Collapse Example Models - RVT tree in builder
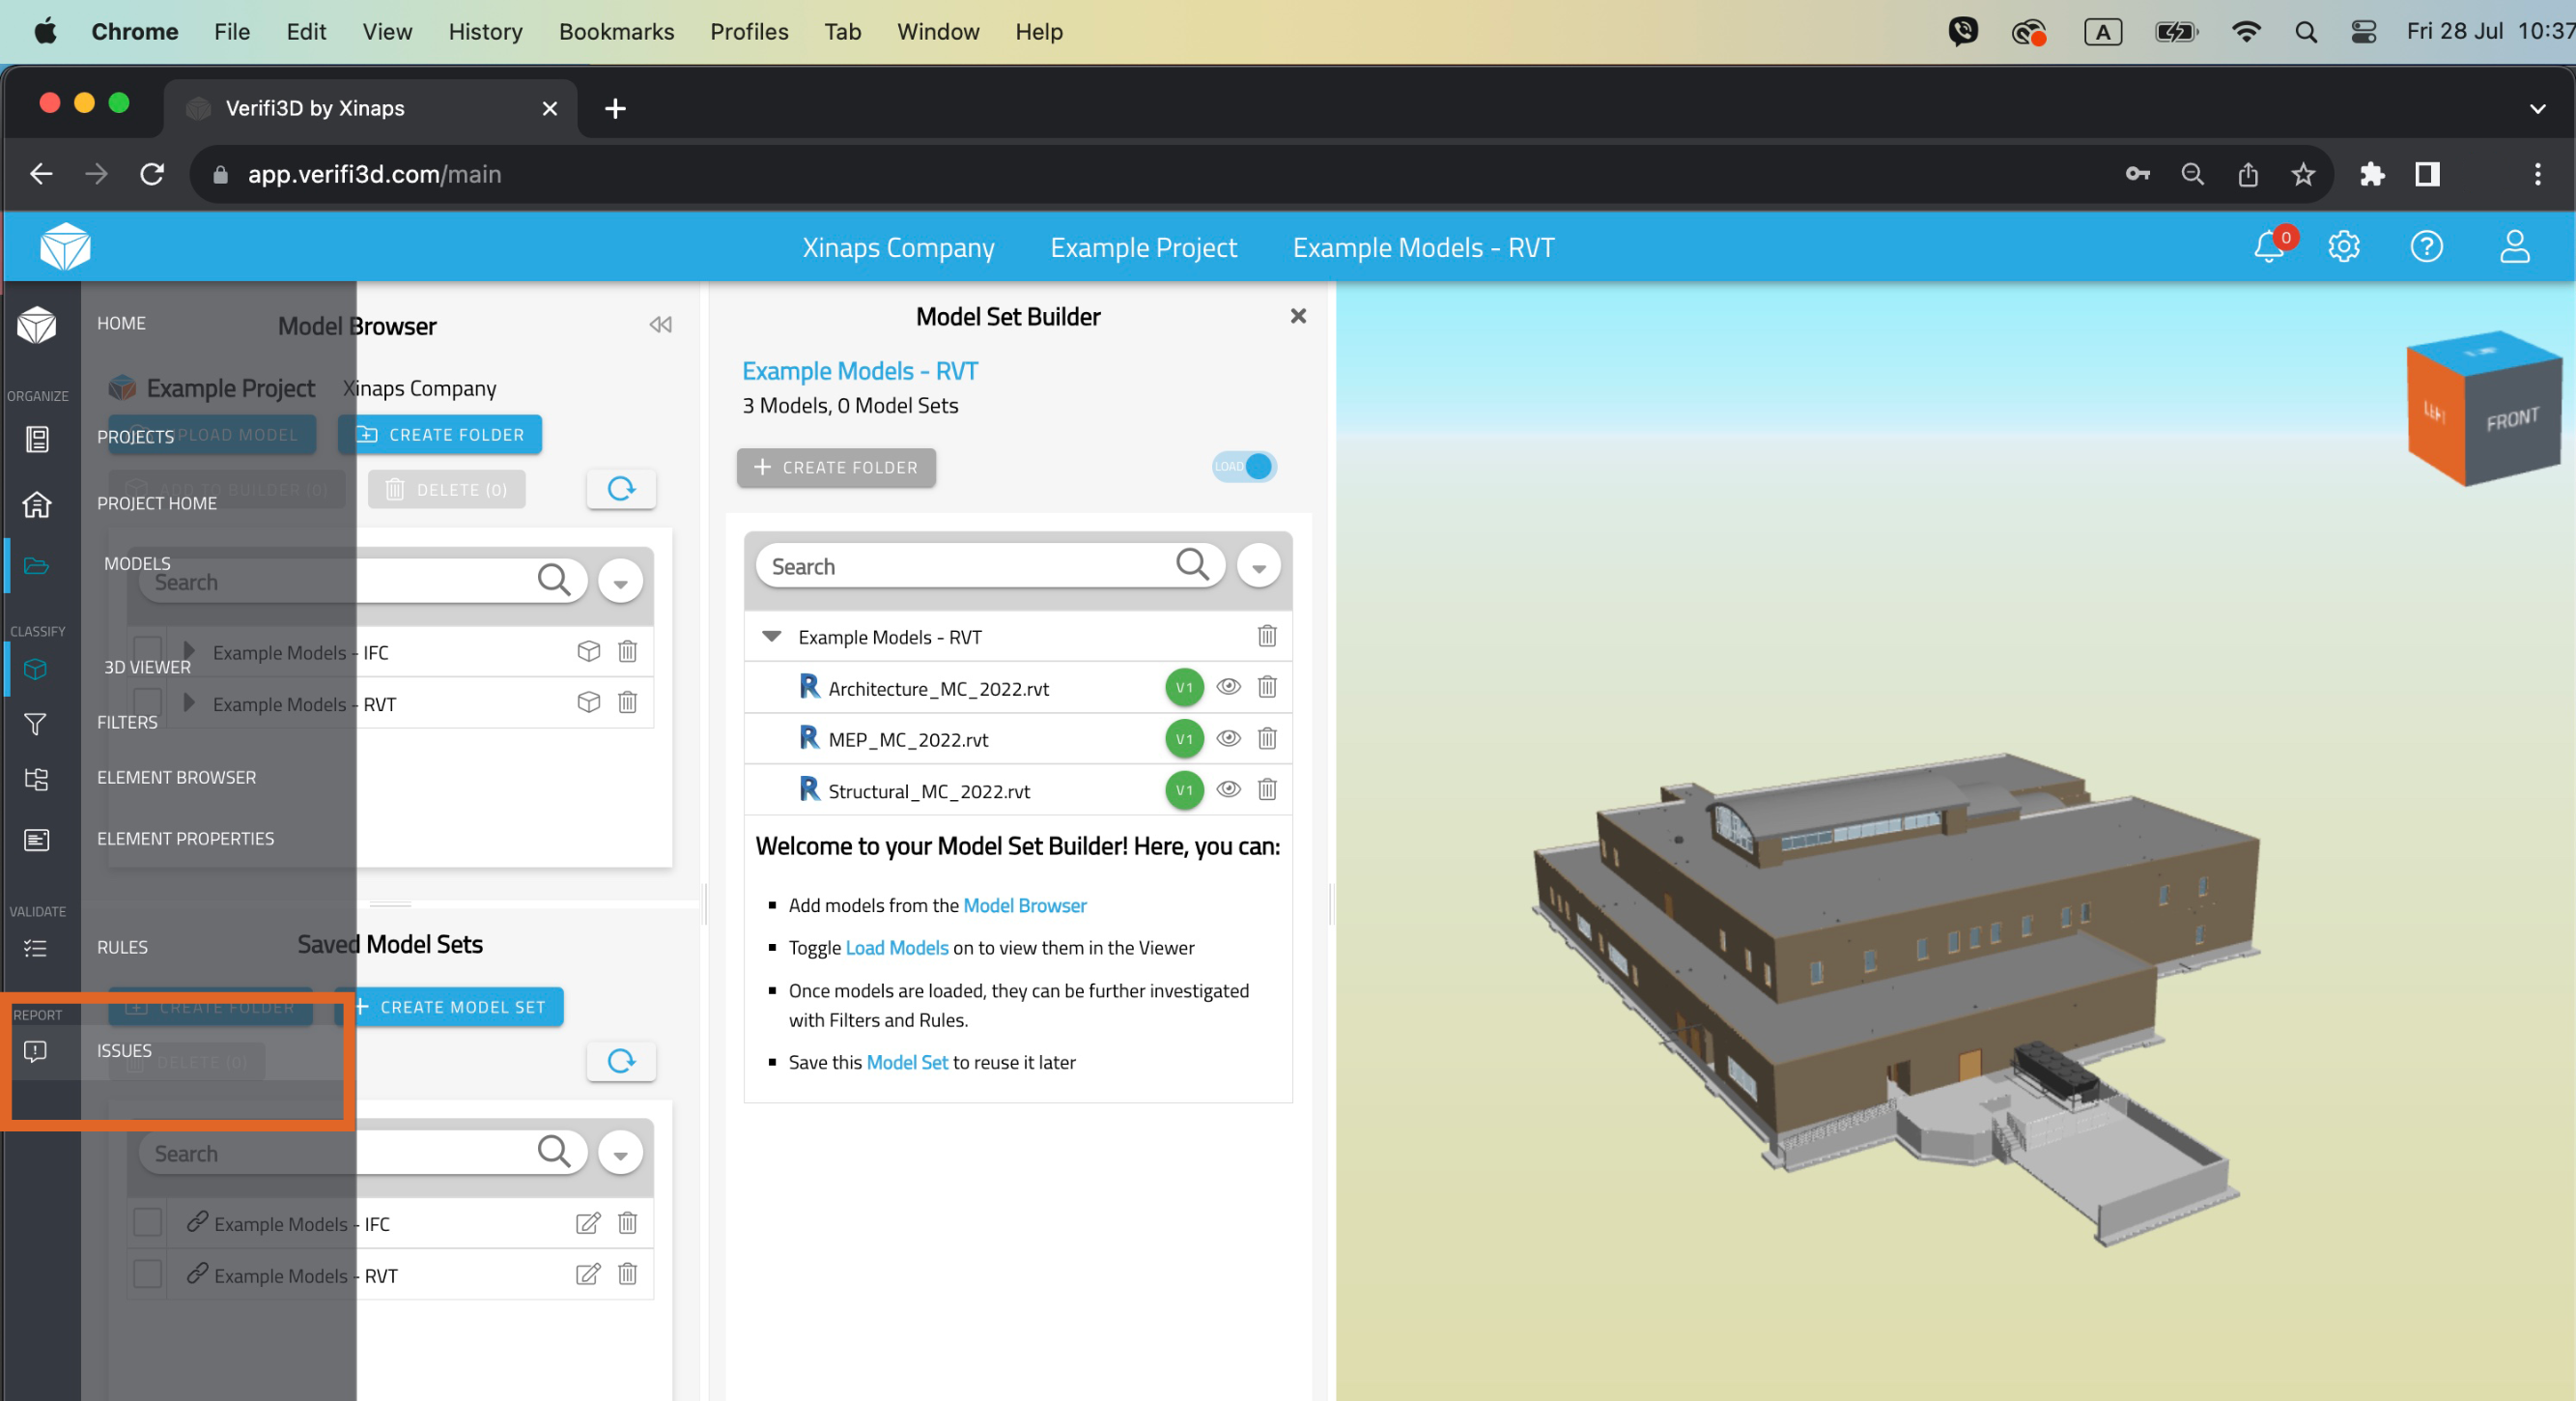This screenshot has width=2576, height=1401. pyautogui.click(x=771, y=636)
